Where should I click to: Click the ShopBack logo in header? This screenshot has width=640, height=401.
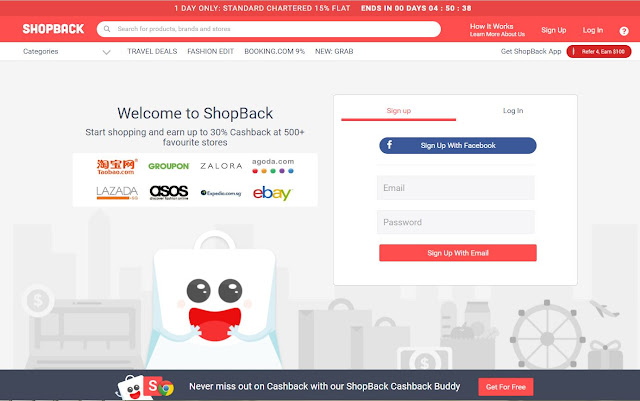click(x=53, y=29)
